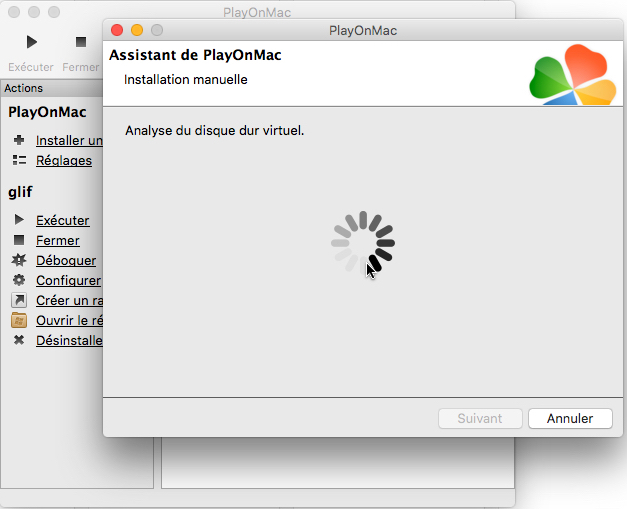Click the shortcut arrow icon beside Créer un ra

(x=19, y=300)
